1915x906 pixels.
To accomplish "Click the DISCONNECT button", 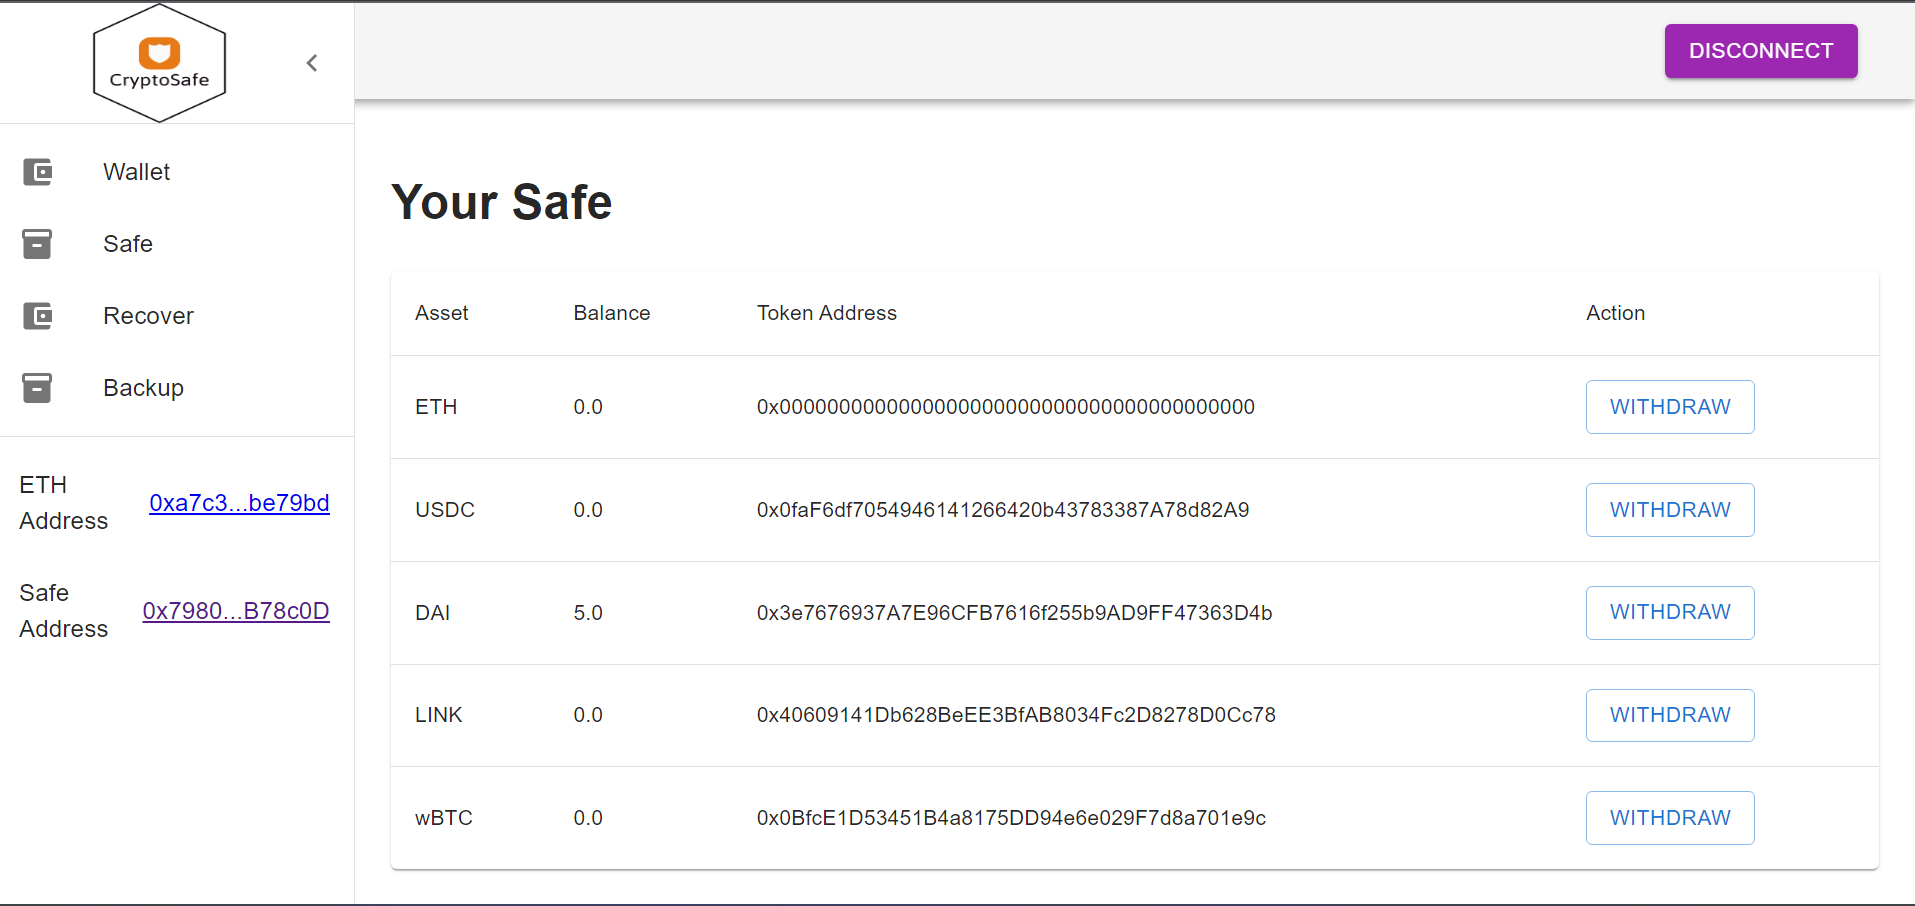I will [x=1760, y=50].
